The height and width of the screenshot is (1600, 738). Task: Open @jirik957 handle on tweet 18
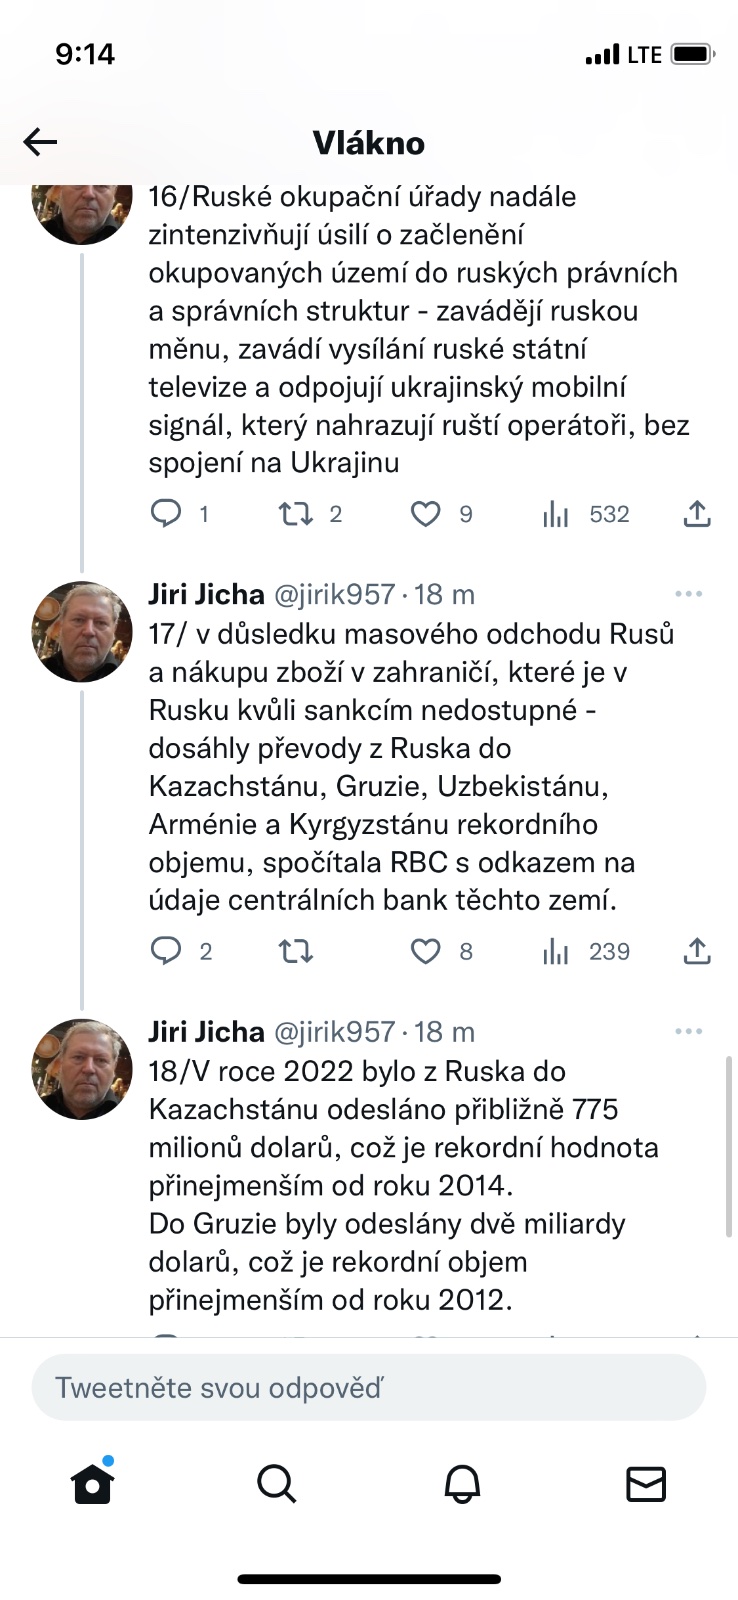point(334,1032)
